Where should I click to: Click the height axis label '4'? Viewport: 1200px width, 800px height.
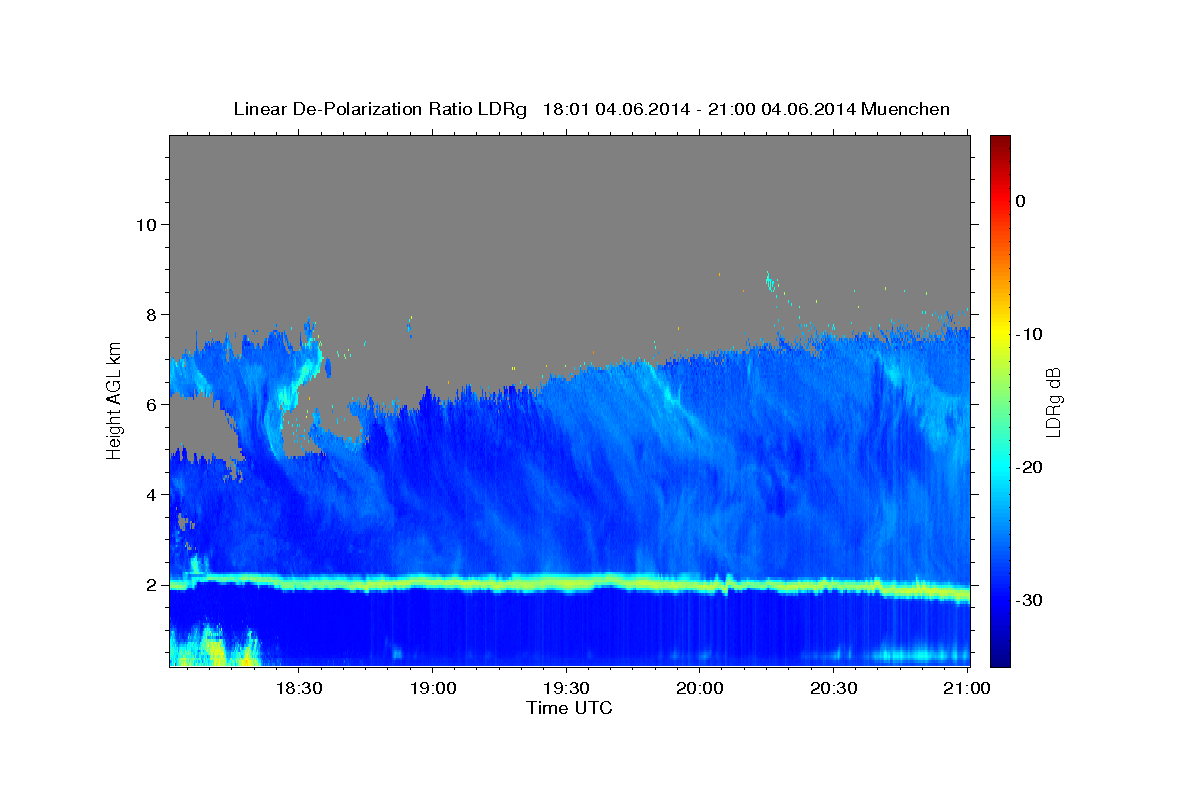click(150, 494)
